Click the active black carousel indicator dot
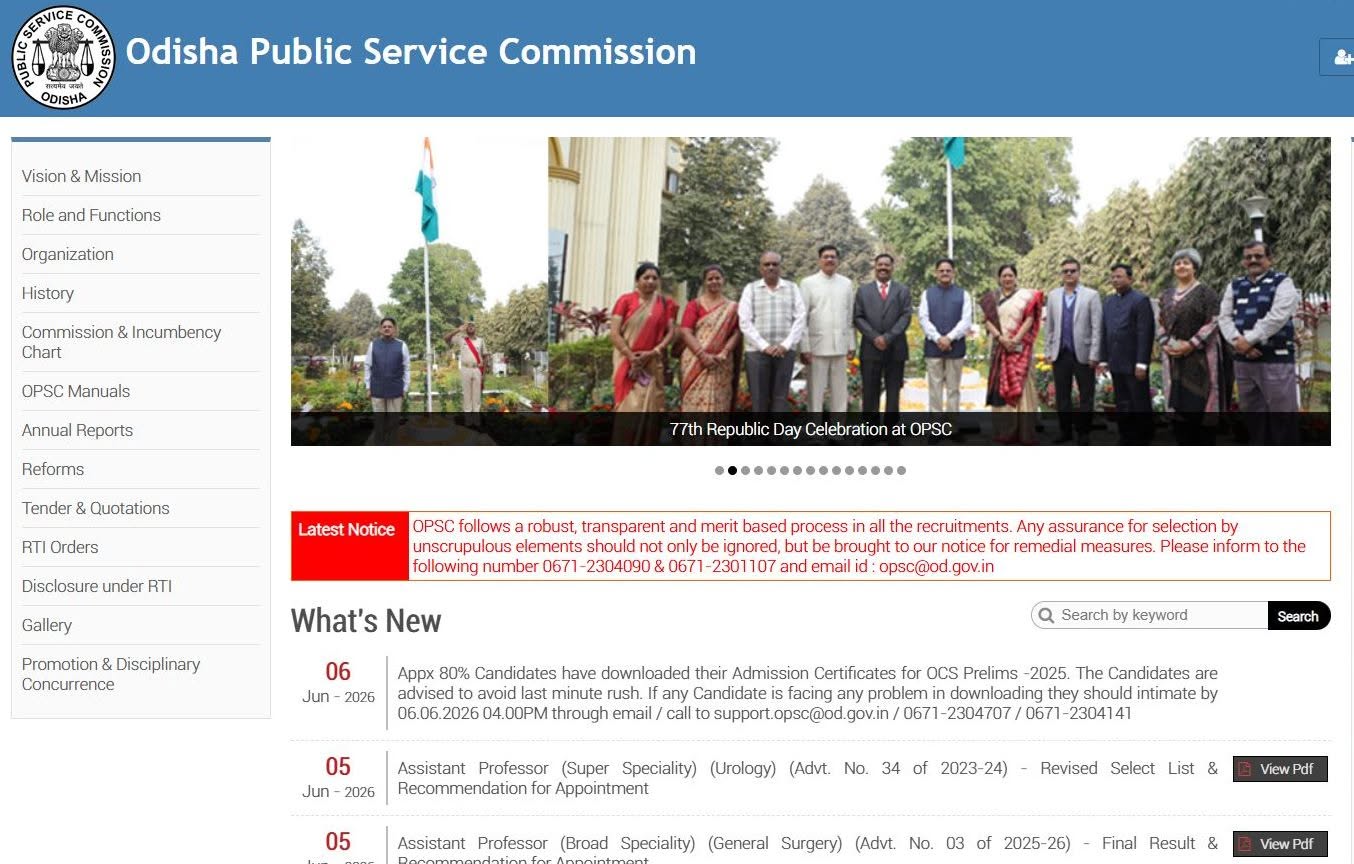This screenshot has width=1354, height=864. coord(732,470)
